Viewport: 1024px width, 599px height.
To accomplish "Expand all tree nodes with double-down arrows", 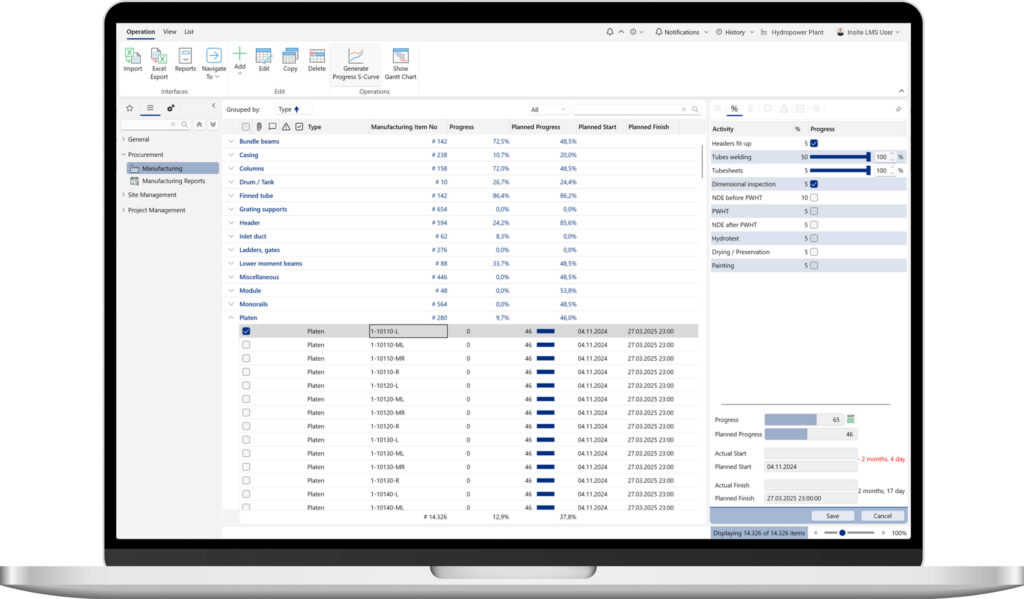I will pyautogui.click(x=212, y=124).
